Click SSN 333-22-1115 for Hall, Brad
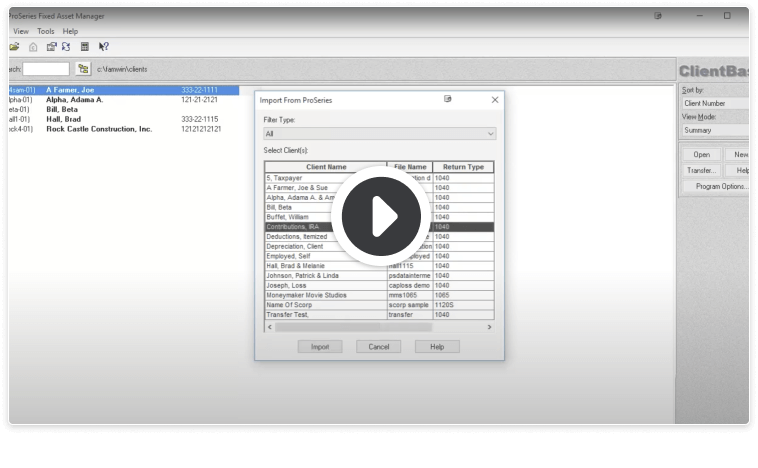The image size is (758, 468). pos(200,119)
